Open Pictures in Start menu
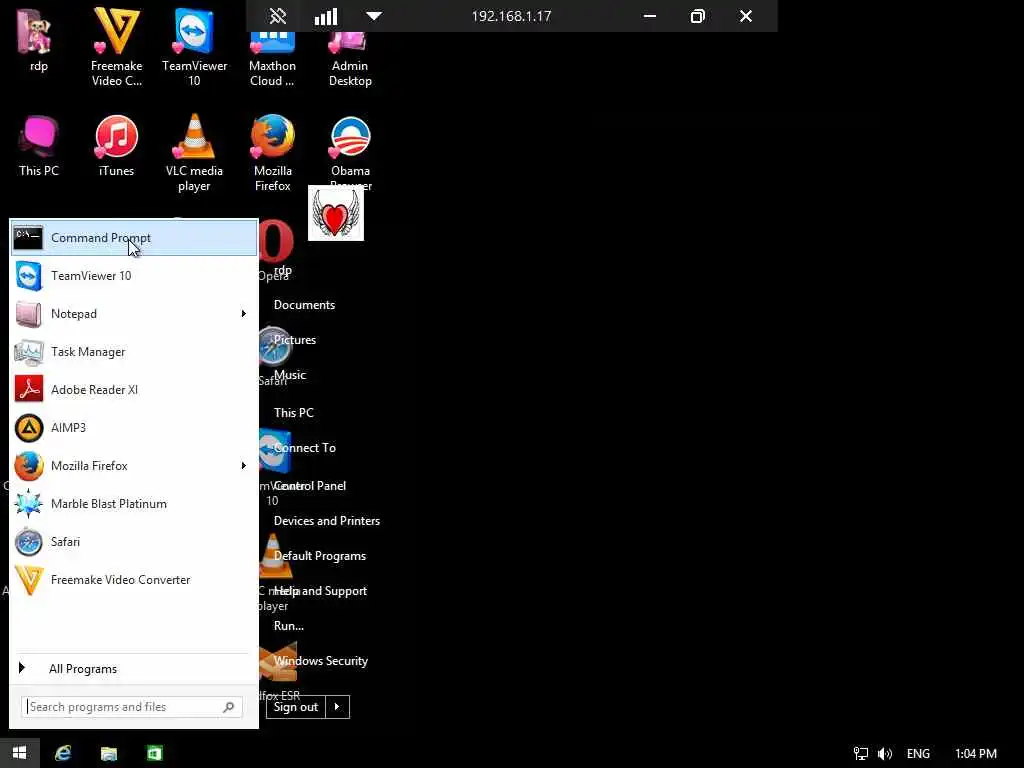The width and height of the screenshot is (1024, 768). click(x=295, y=340)
